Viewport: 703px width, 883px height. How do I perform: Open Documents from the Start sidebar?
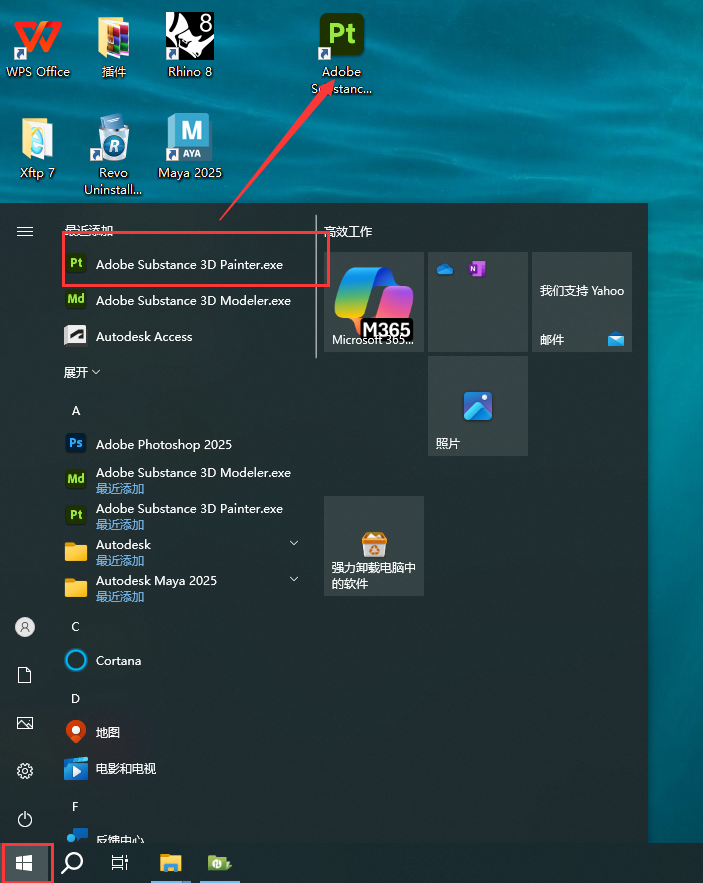(x=25, y=675)
